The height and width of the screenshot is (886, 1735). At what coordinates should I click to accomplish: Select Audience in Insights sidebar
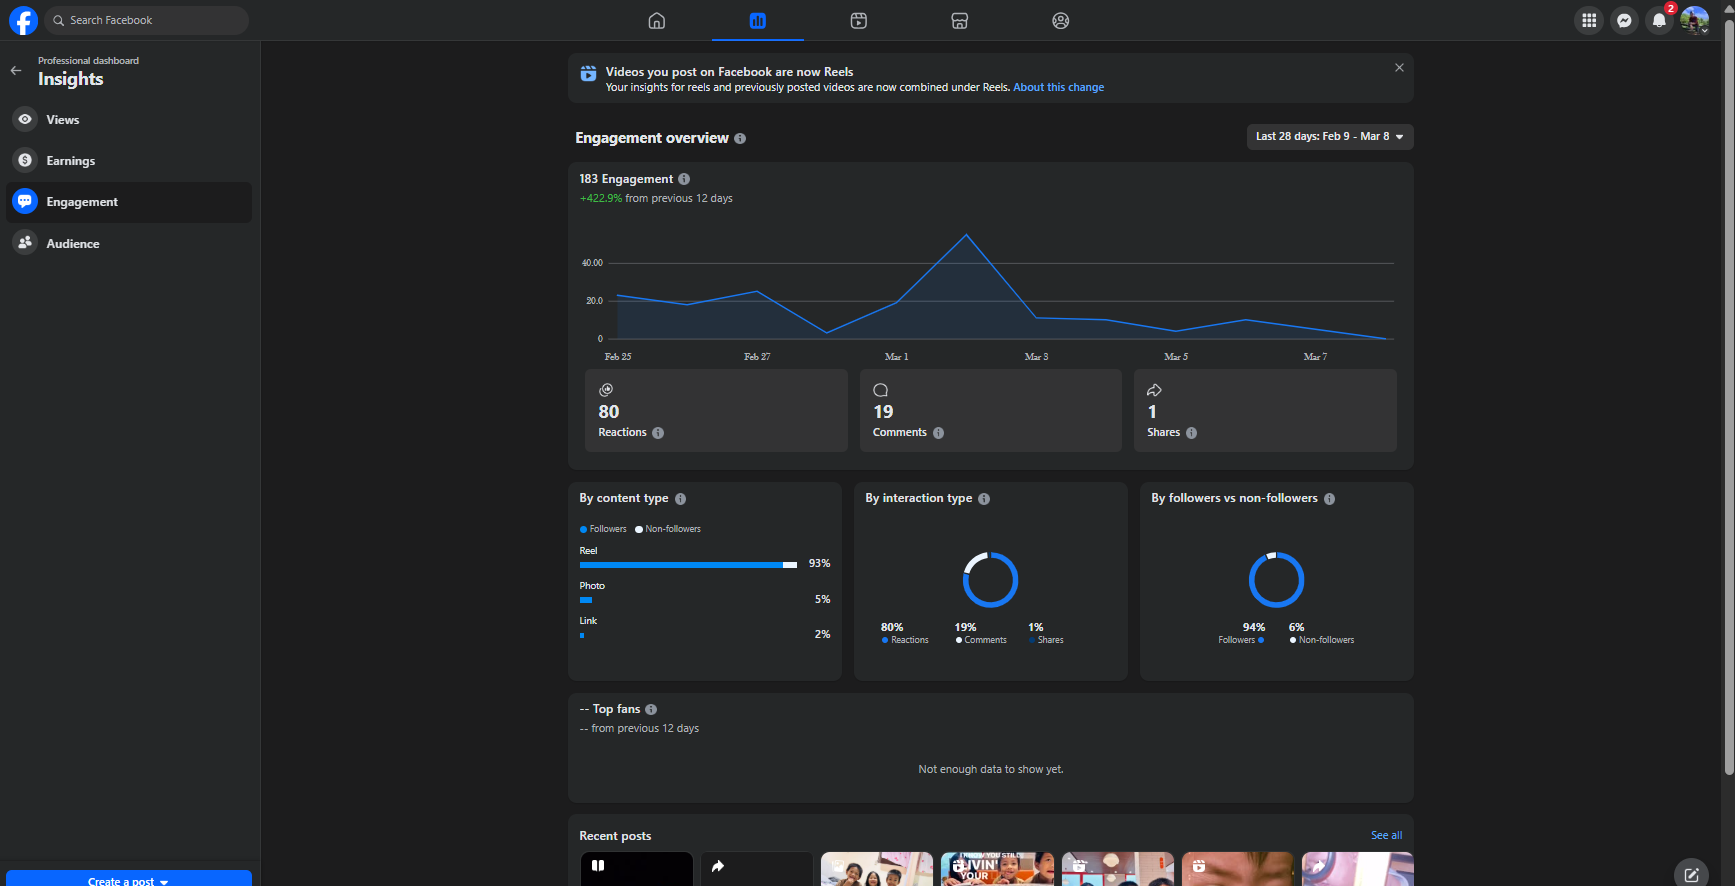[73, 244]
